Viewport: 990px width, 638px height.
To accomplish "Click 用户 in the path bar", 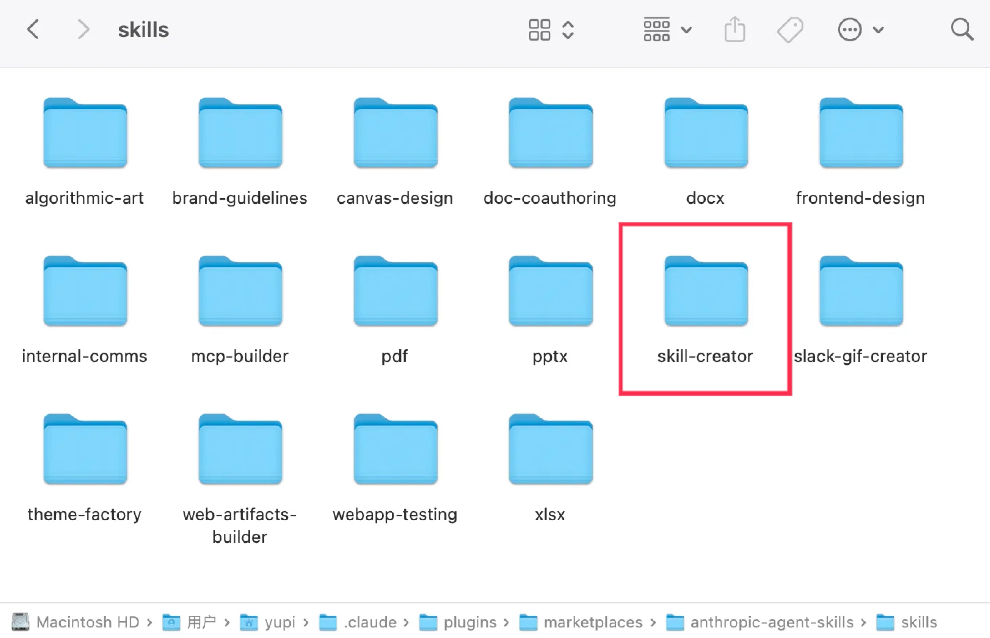I will point(189,622).
